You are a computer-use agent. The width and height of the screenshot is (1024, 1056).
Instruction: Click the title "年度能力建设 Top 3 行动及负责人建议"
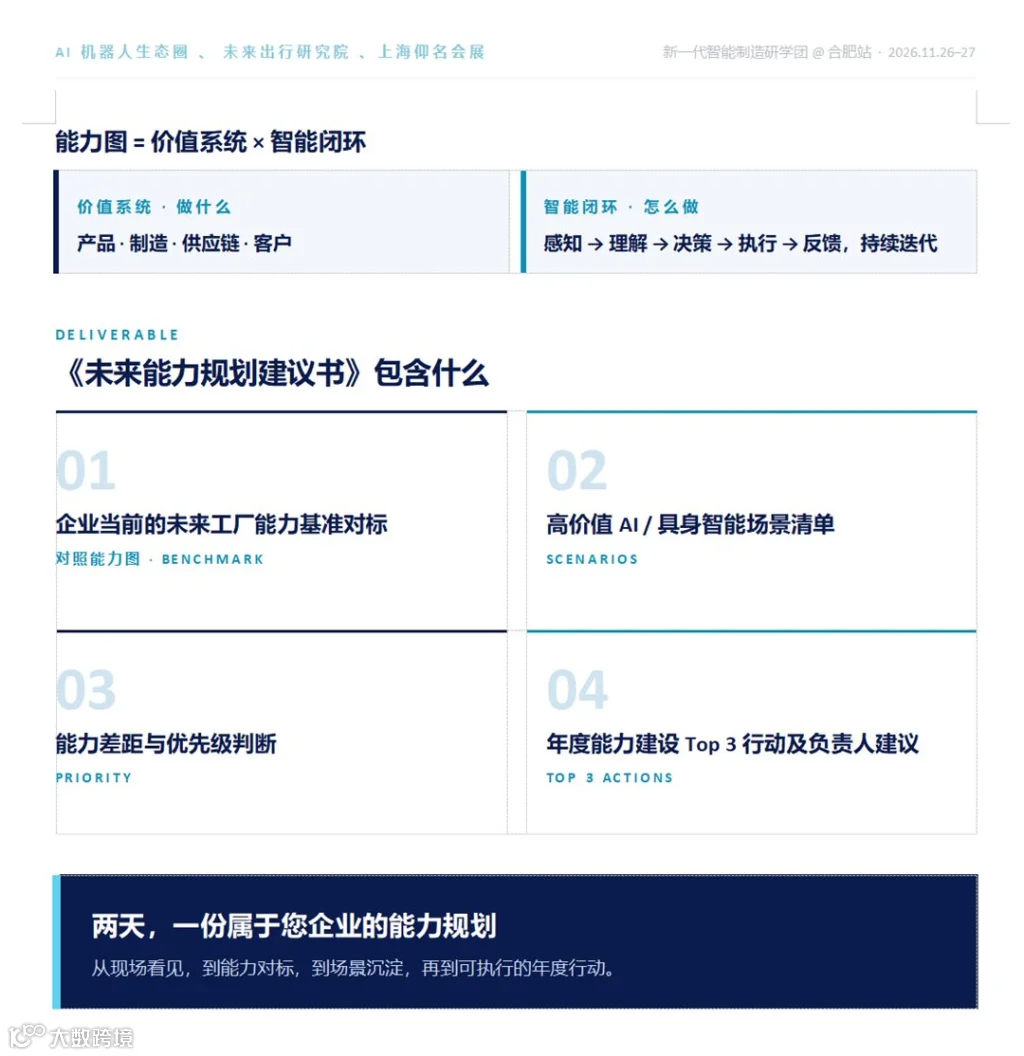732,744
